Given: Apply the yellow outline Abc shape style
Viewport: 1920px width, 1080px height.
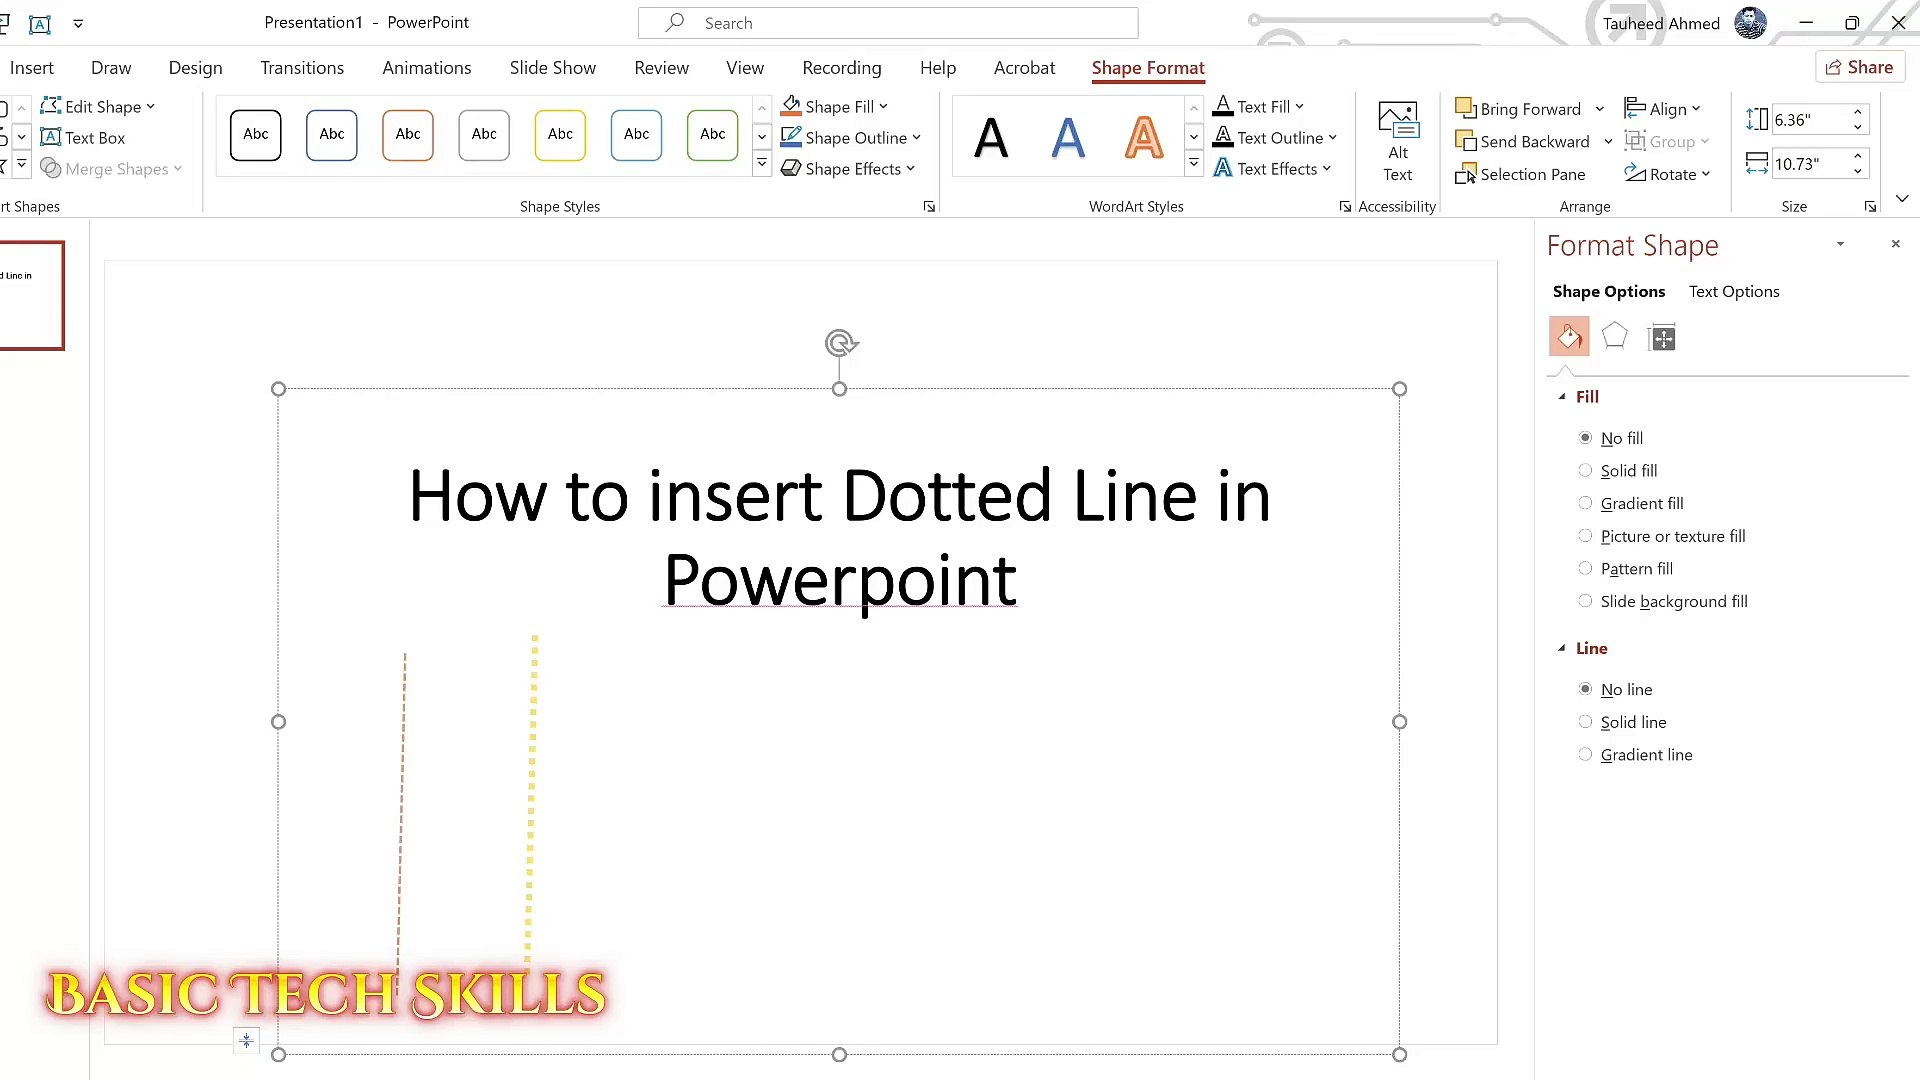Looking at the screenshot, I should (560, 135).
